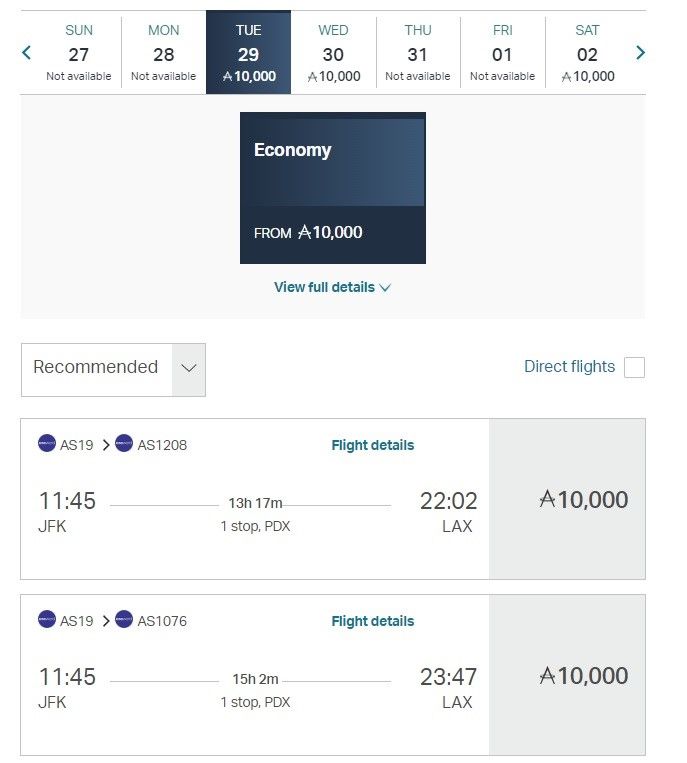Select Wednesday 30 date tab
The height and width of the screenshot is (763, 687).
(x=333, y=53)
